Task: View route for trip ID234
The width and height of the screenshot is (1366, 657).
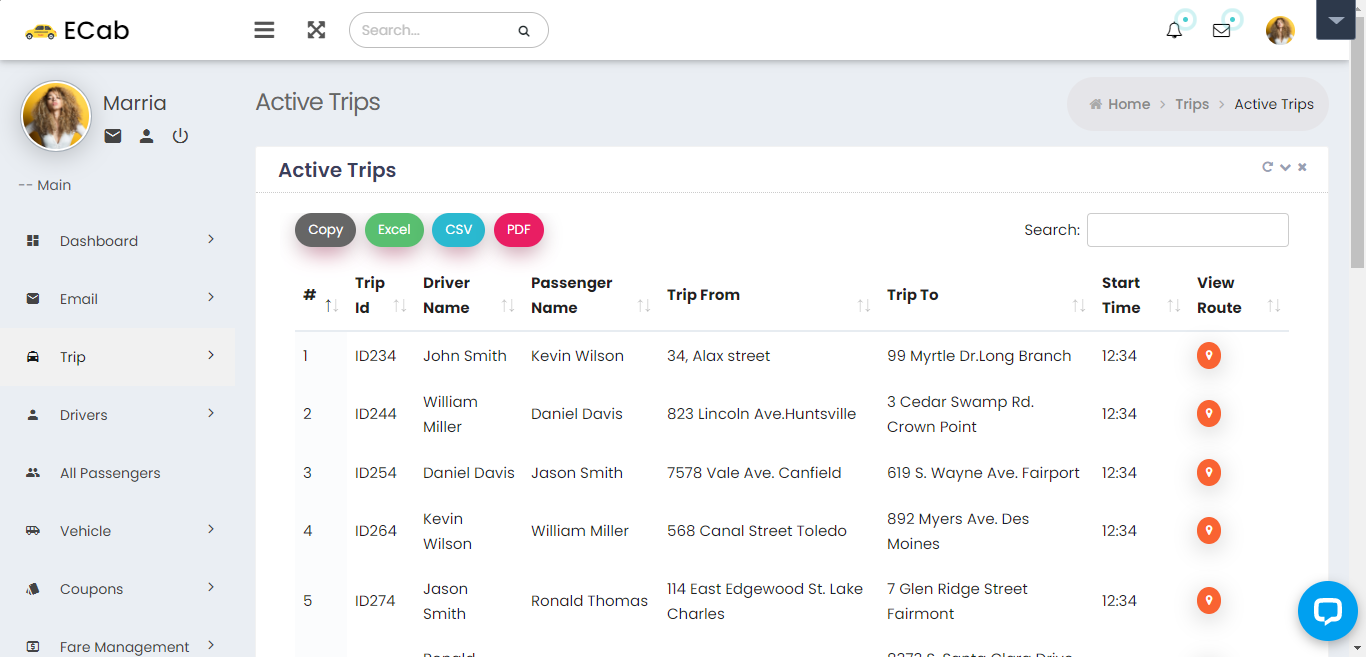Action: [x=1208, y=356]
